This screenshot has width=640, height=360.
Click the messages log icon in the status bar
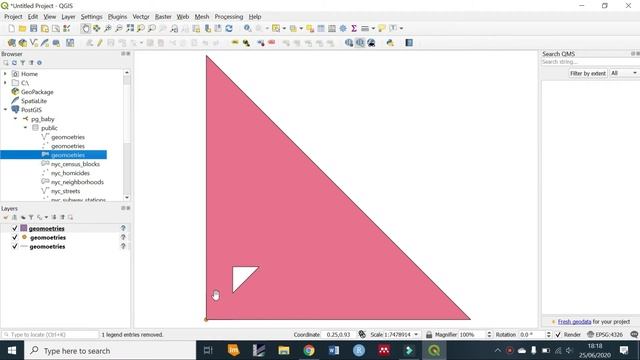pyautogui.click(x=634, y=334)
